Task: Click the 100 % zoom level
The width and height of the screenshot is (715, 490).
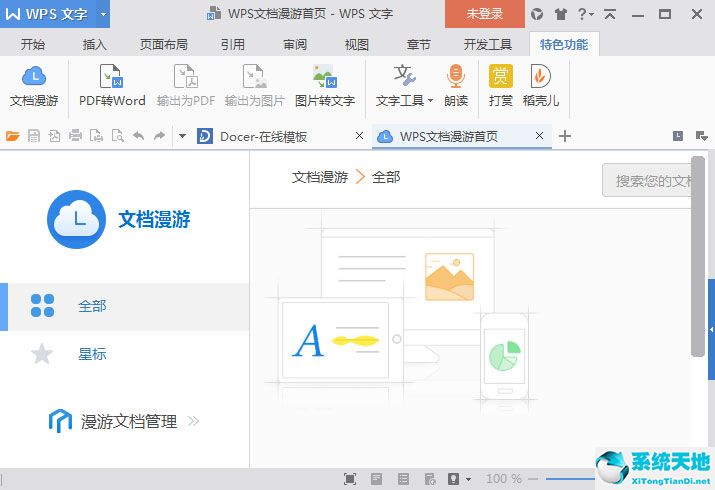Action: 504,479
